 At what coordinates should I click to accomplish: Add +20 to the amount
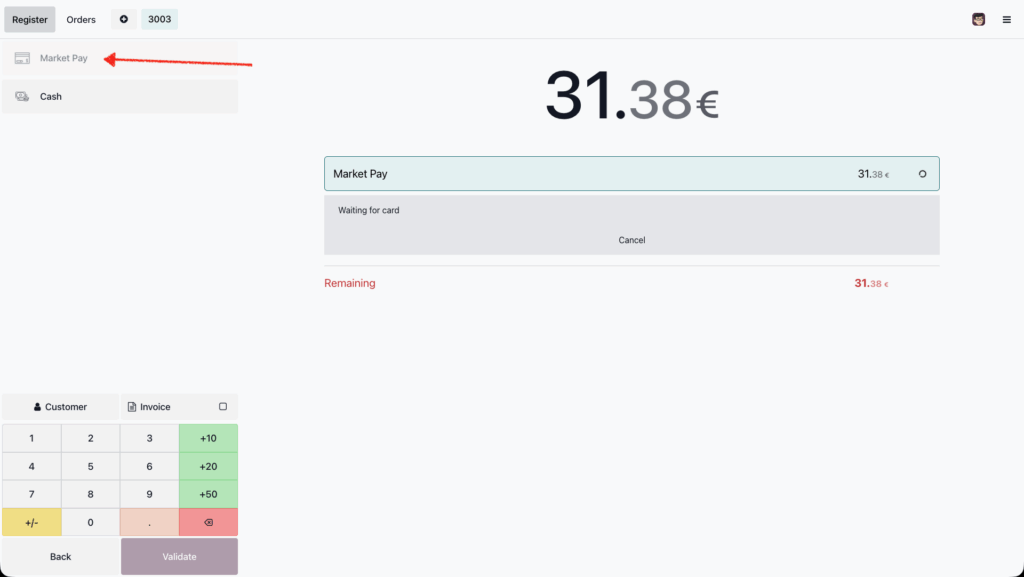pyautogui.click(x=208, y=467)
